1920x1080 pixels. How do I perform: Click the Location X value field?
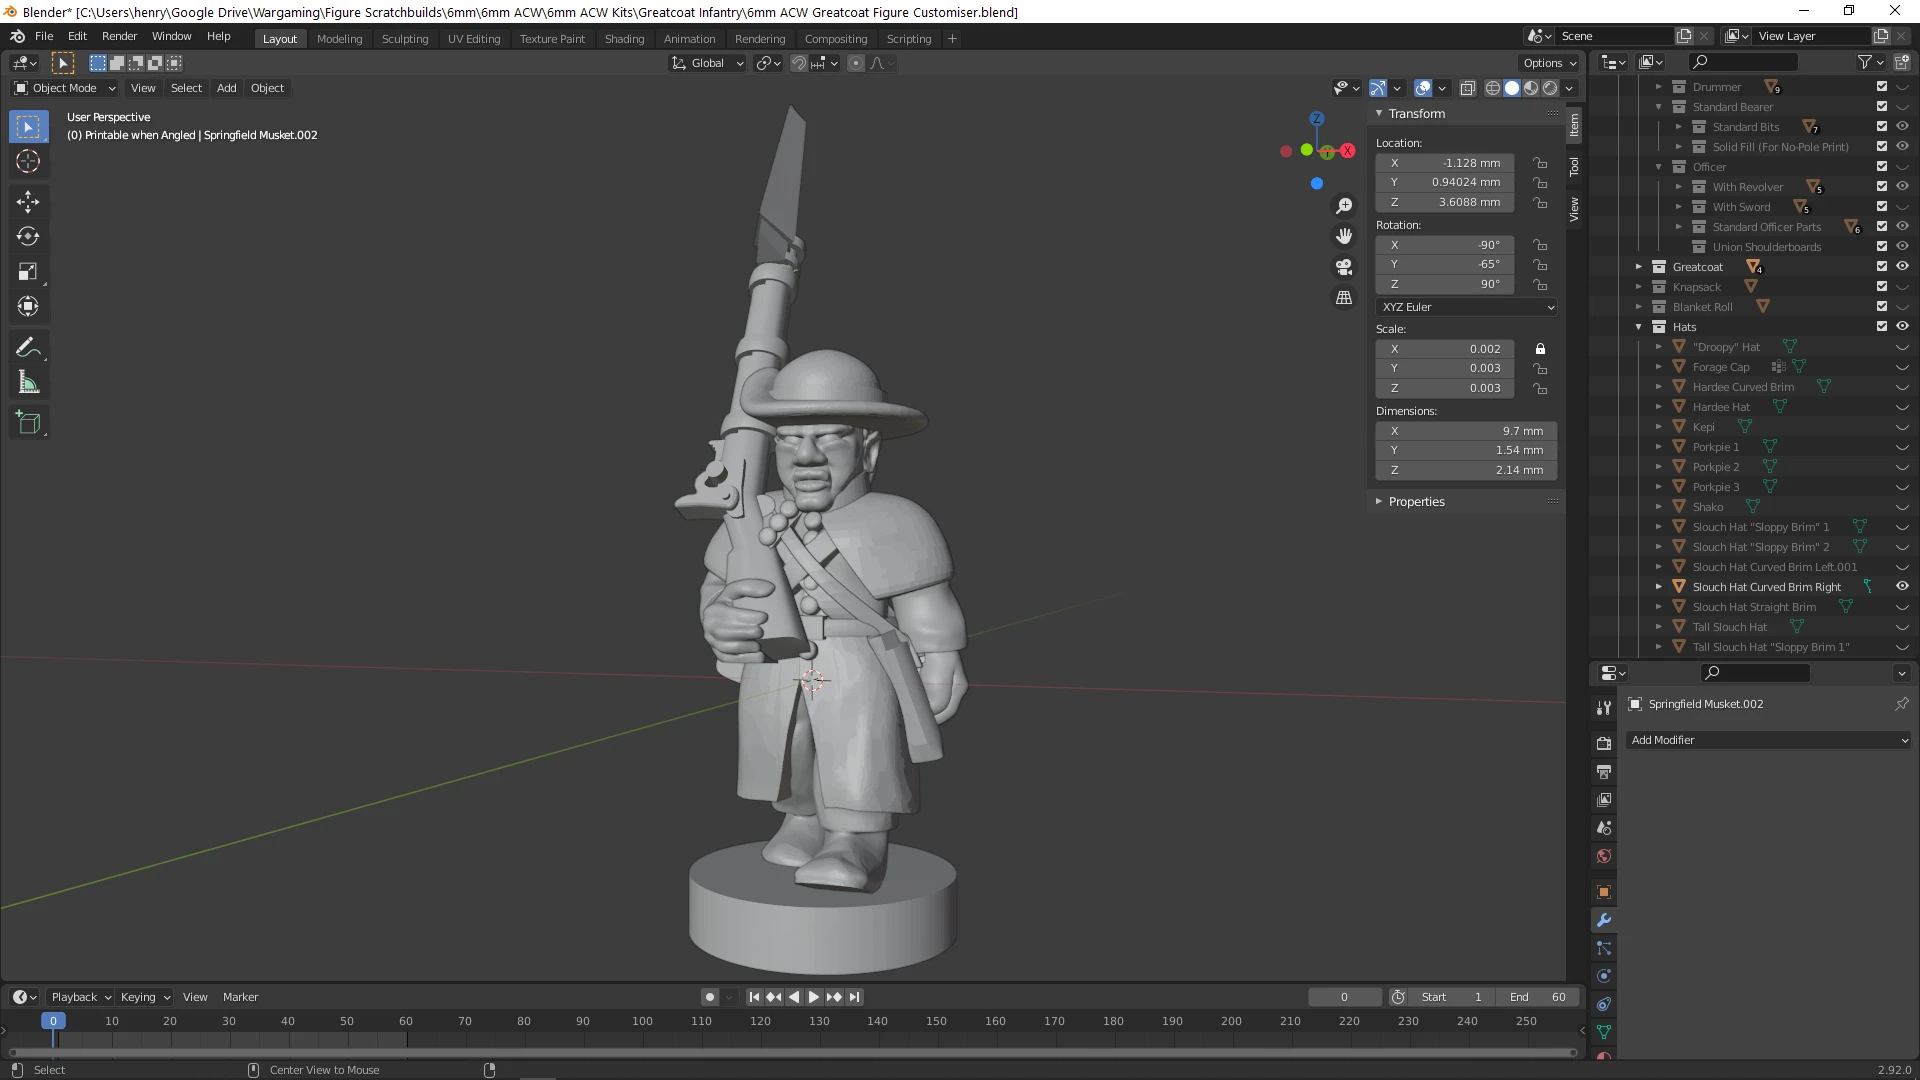pos(1444,163)
